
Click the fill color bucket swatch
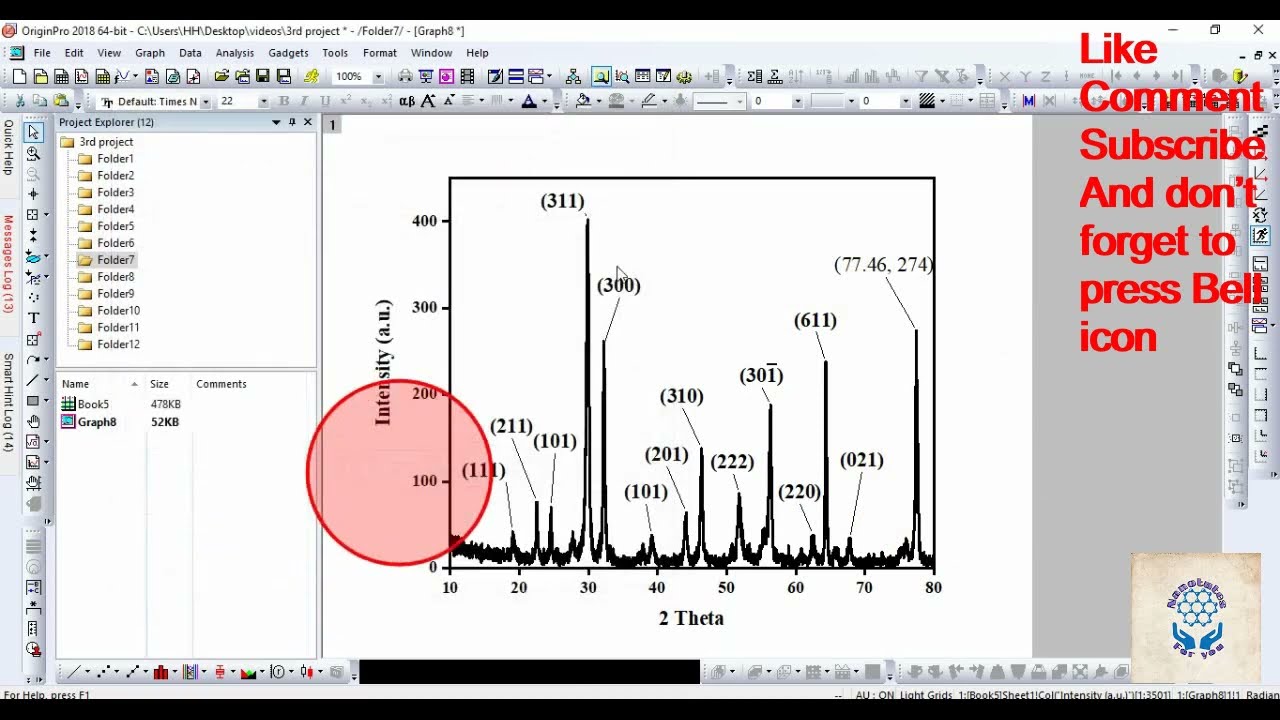(x=584, y=101)
